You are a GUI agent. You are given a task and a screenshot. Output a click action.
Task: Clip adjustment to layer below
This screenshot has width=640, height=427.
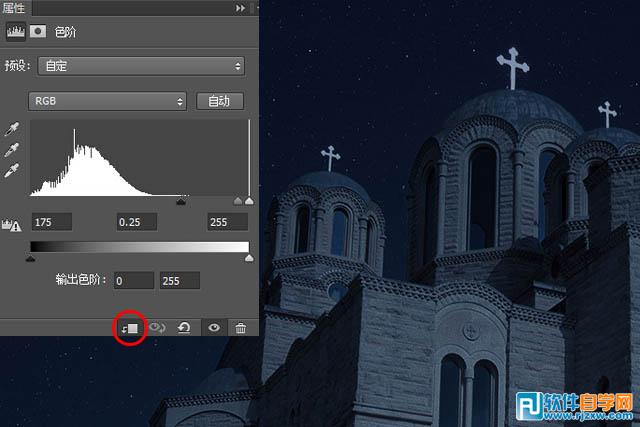130,328
